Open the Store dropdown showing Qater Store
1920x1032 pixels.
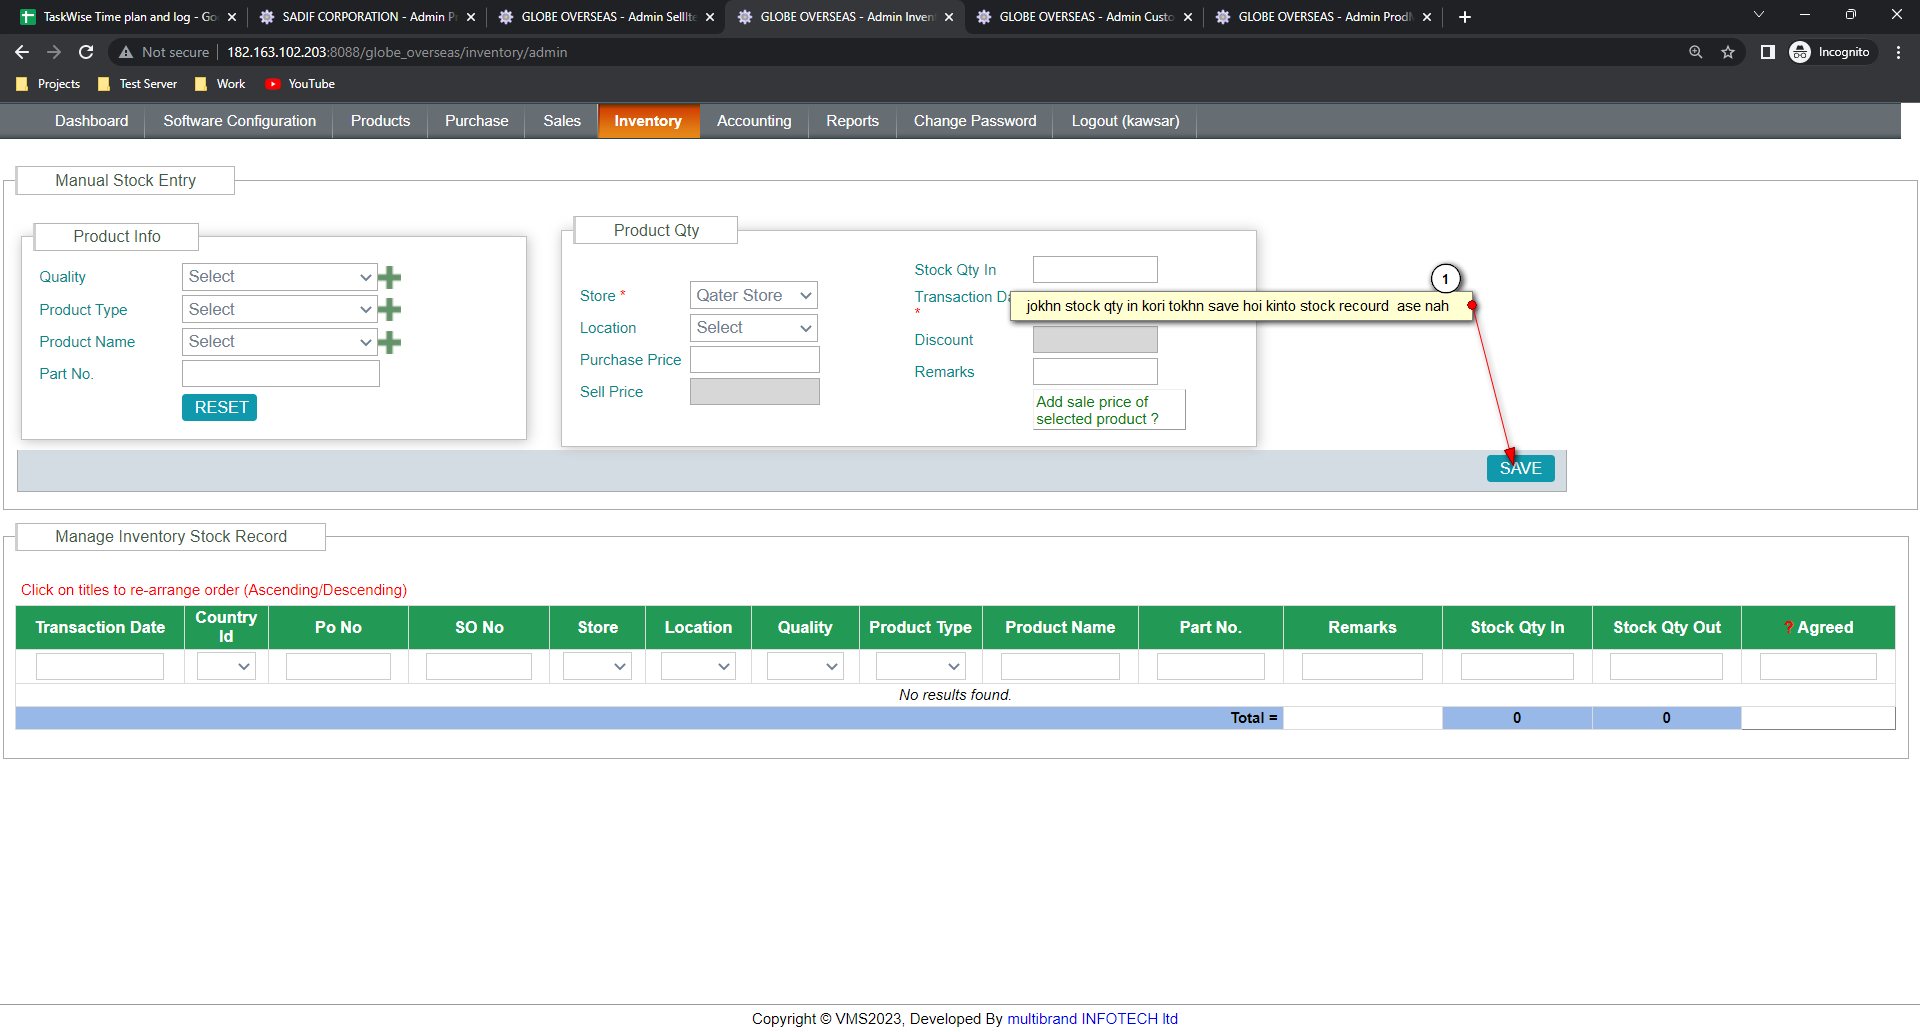pyautogui.click(x=754, y=295)
